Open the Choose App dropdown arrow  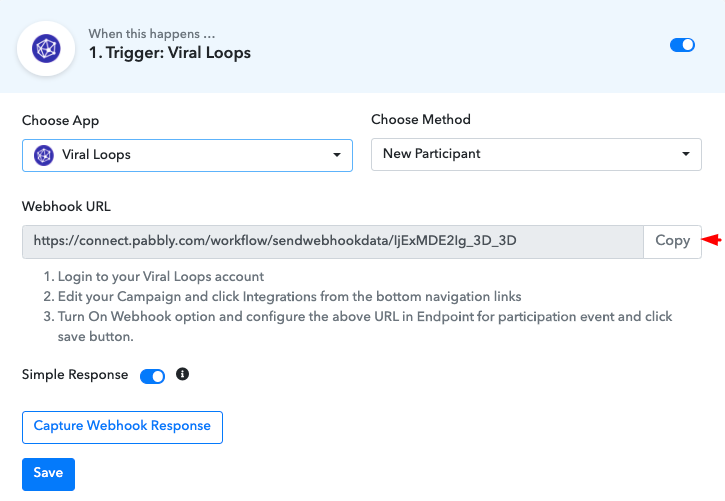pyautogui.click(x=337, y=155)
